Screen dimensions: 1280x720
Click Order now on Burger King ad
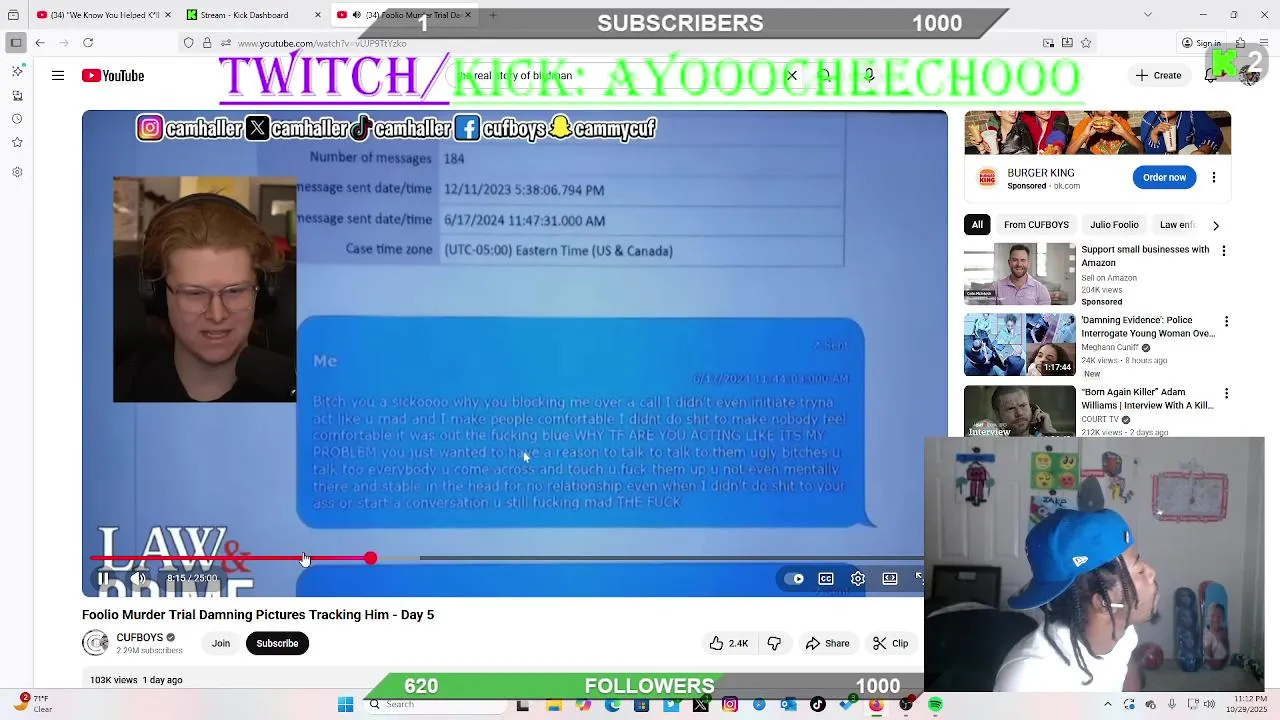[1164, 177]
